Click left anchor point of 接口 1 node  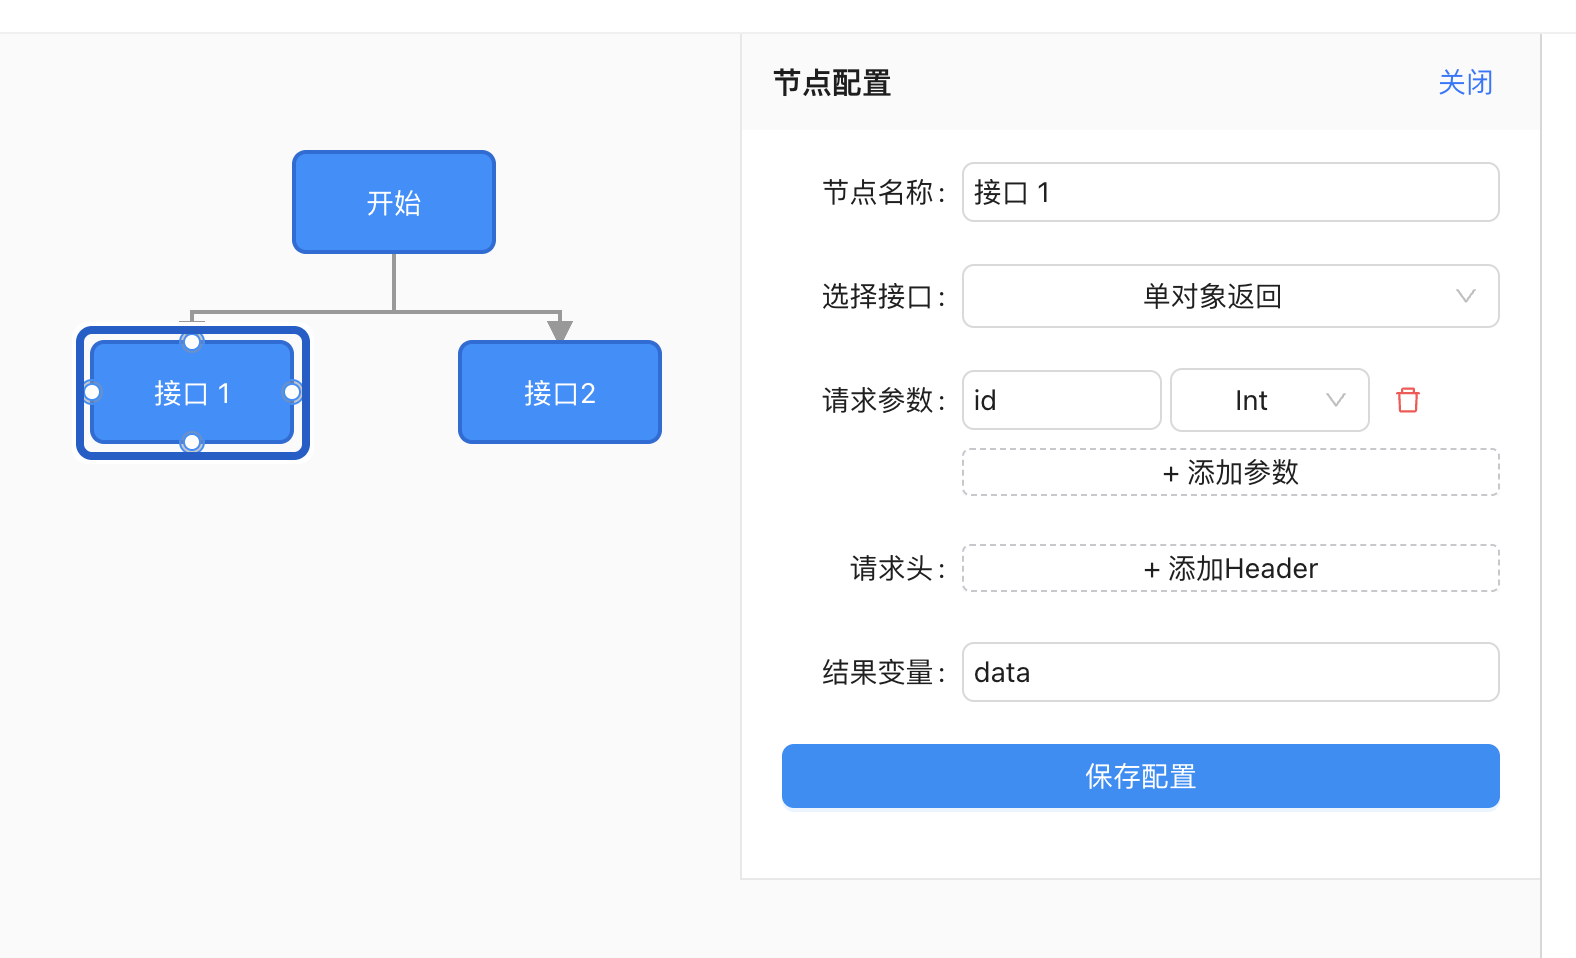[x=92, y=392]
